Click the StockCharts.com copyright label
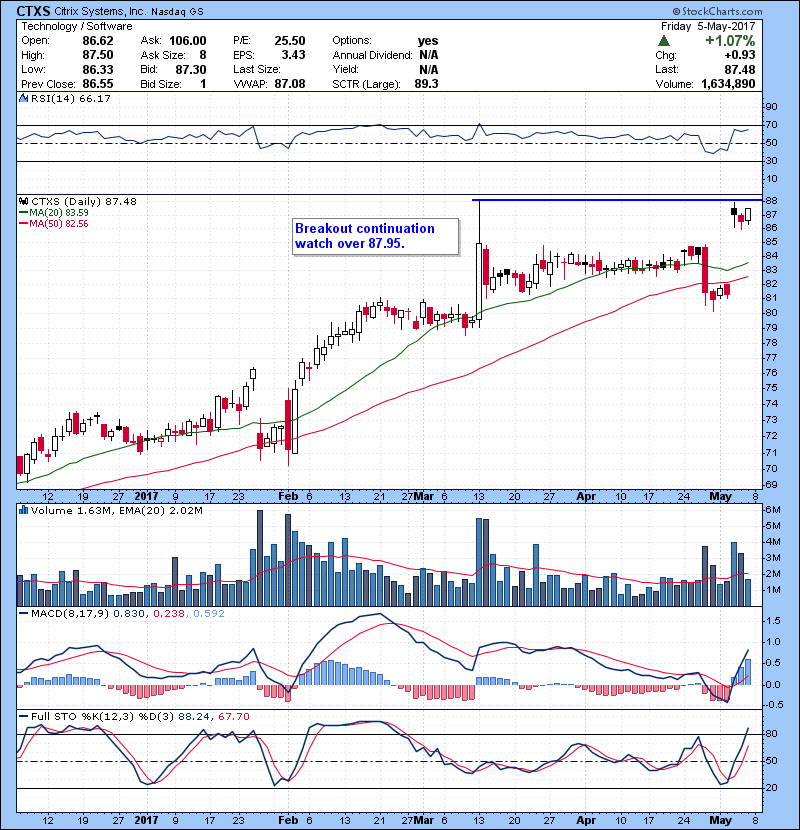The height and width of the screenshot is (830, 800). pyautogui.click(x=717, y=11)
